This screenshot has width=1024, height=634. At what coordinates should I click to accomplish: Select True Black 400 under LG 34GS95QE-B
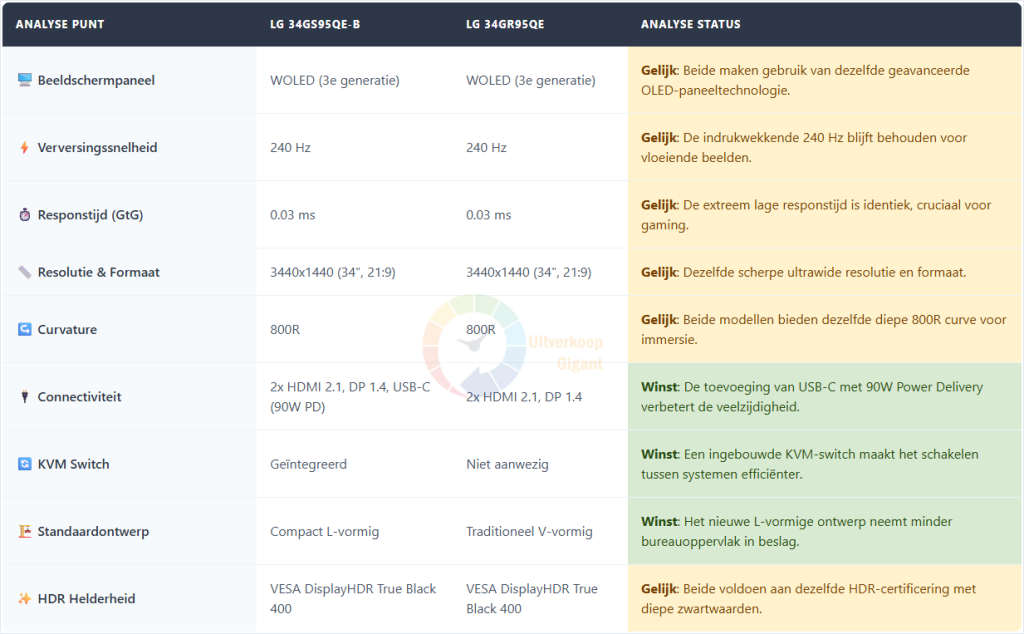[353, 599]
